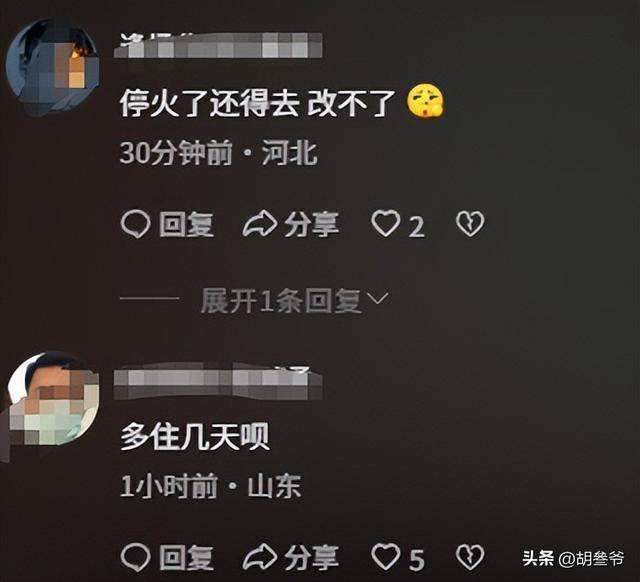This screenshot has width=640, height=582.
Task: Dislike the 河北 comment with the broken heart
Action: (x=470, y=224)
